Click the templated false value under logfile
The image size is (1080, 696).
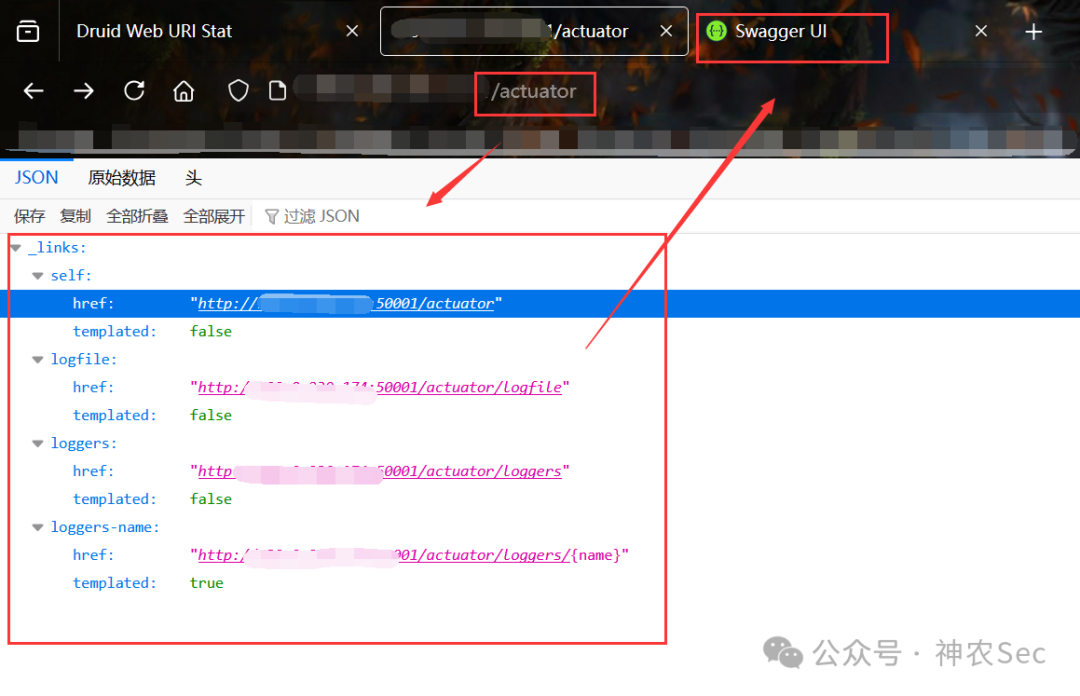point(211,416)
